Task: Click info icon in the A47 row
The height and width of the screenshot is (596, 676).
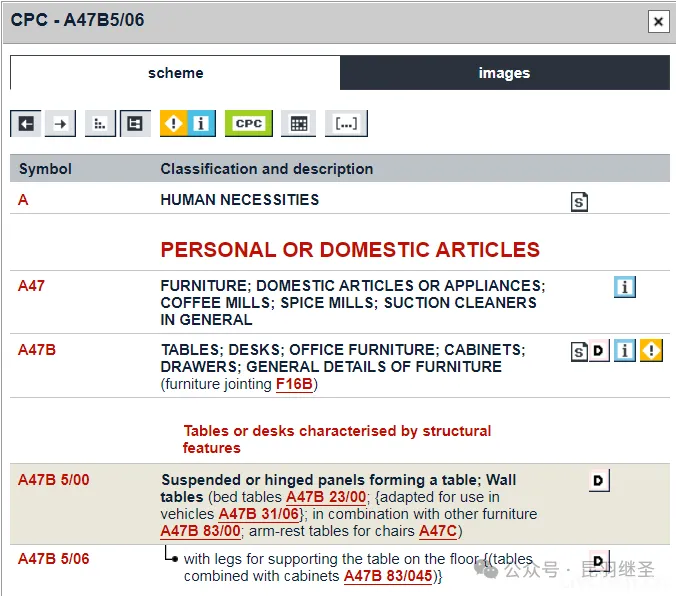Action: pos(625,288)
